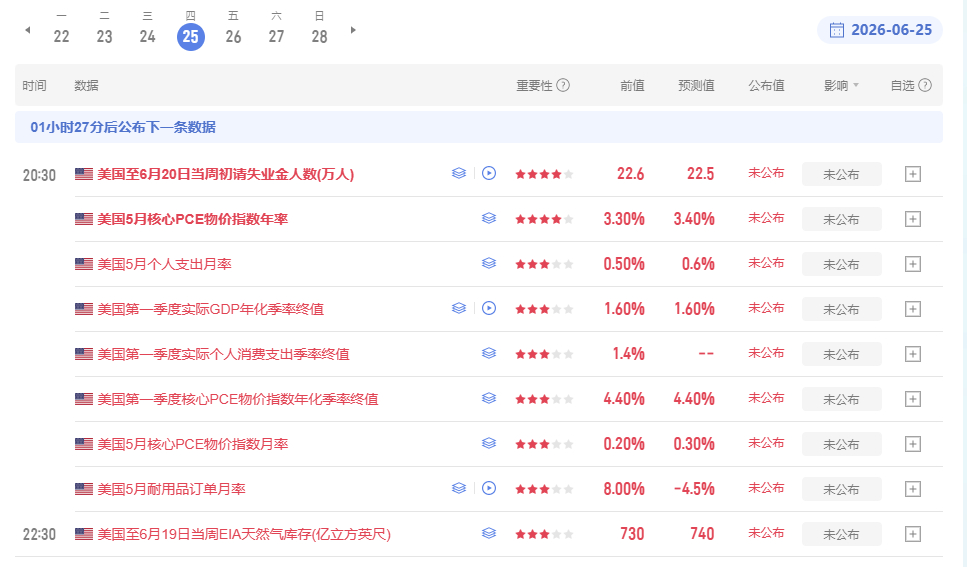This screenshot has width=967, height=567.
Task: Click the 01小时27分后公布下一条数据 banner
Action: [x=479, y=127]
